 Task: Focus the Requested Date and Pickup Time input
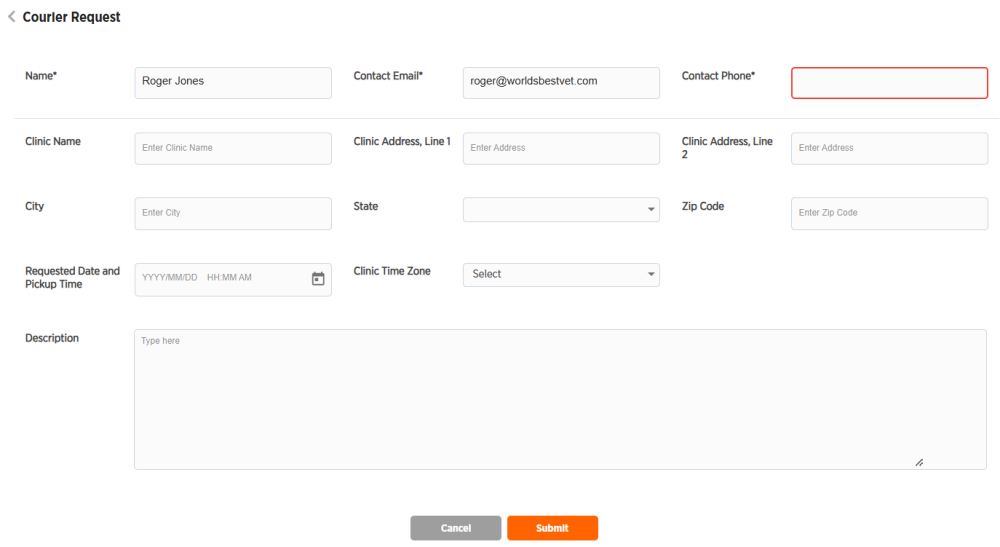click(x=233, y=279)
